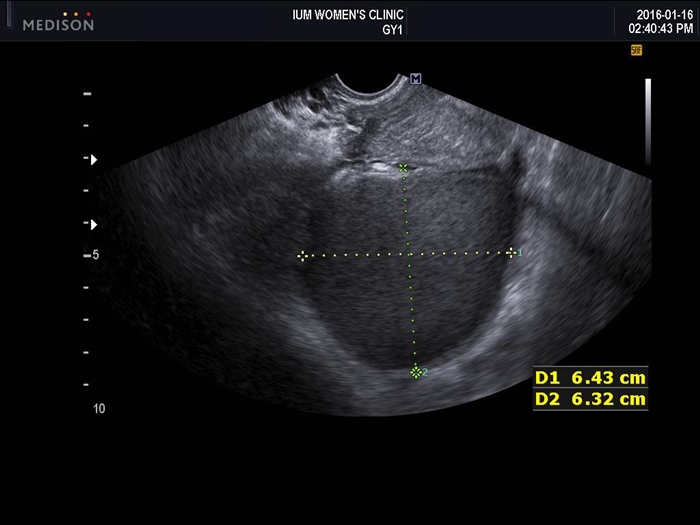Click the M orientation marker near the probe
This screenshot has width=700, height=525.
(x=416, y=79)
